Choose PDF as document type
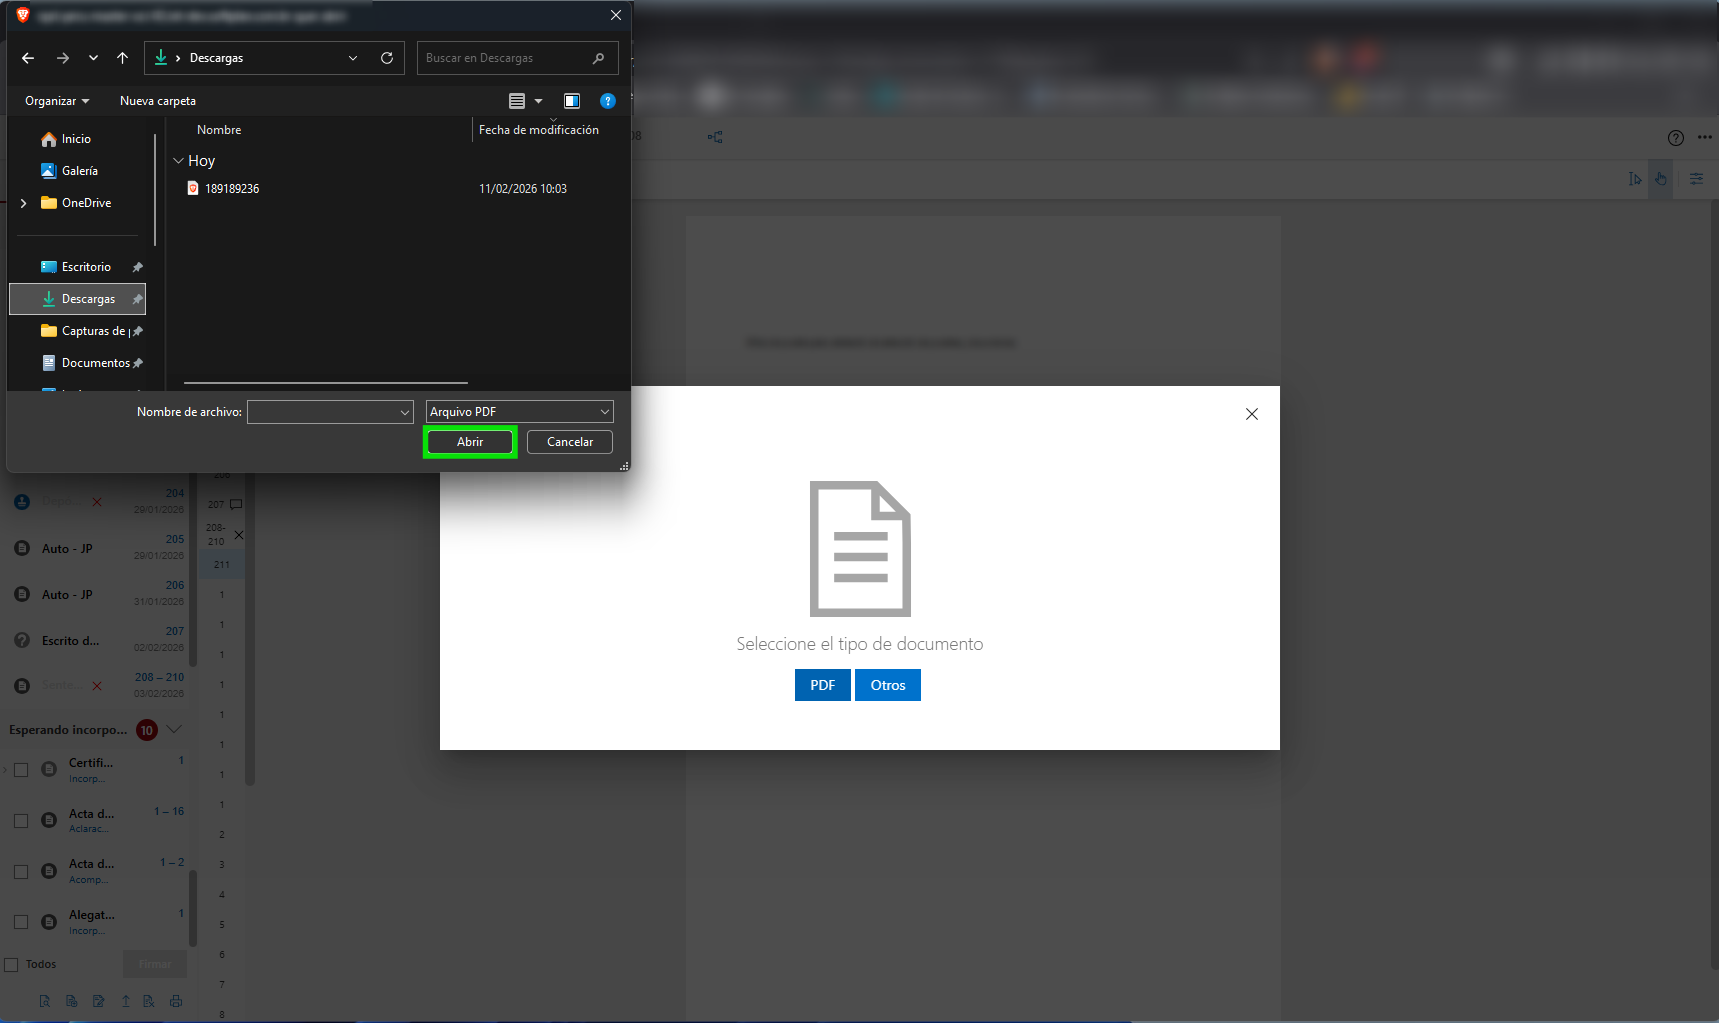The image size is (1719, 1023). (822, 685)
